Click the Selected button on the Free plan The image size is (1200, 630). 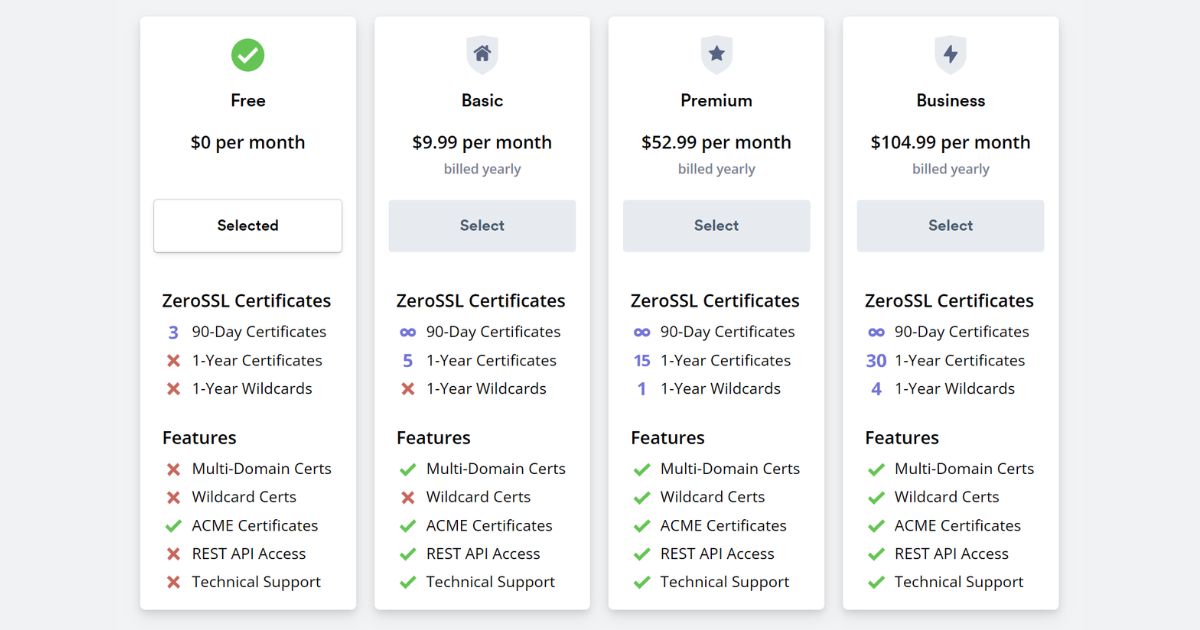pyautogui.click(x=247, y=226)
